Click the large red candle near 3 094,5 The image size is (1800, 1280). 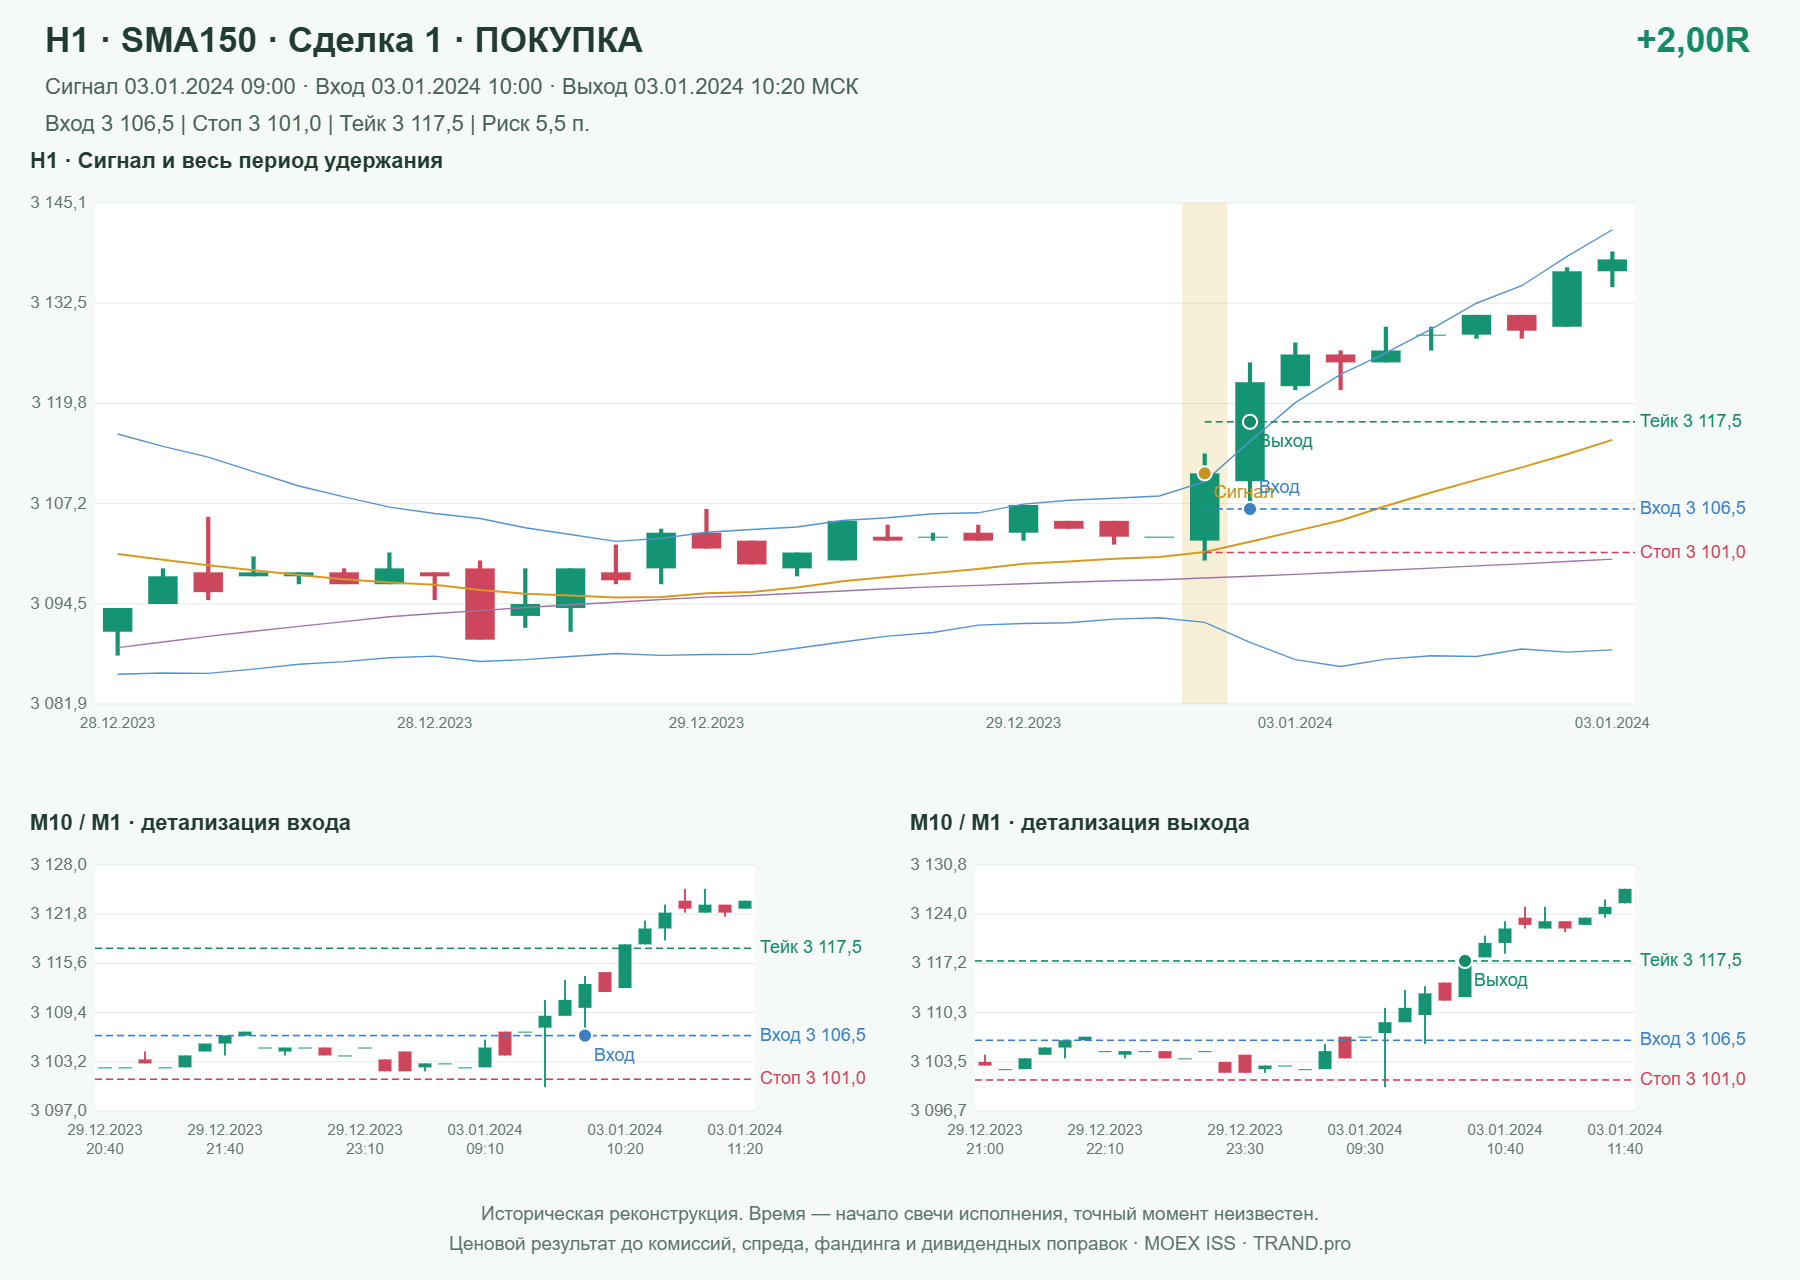pos(480,604)
